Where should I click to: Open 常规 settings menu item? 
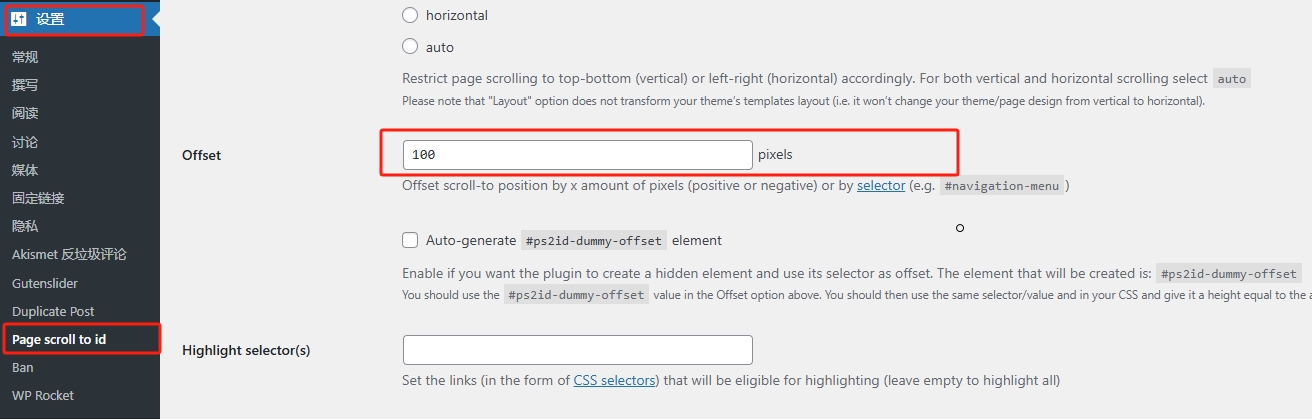25,57
